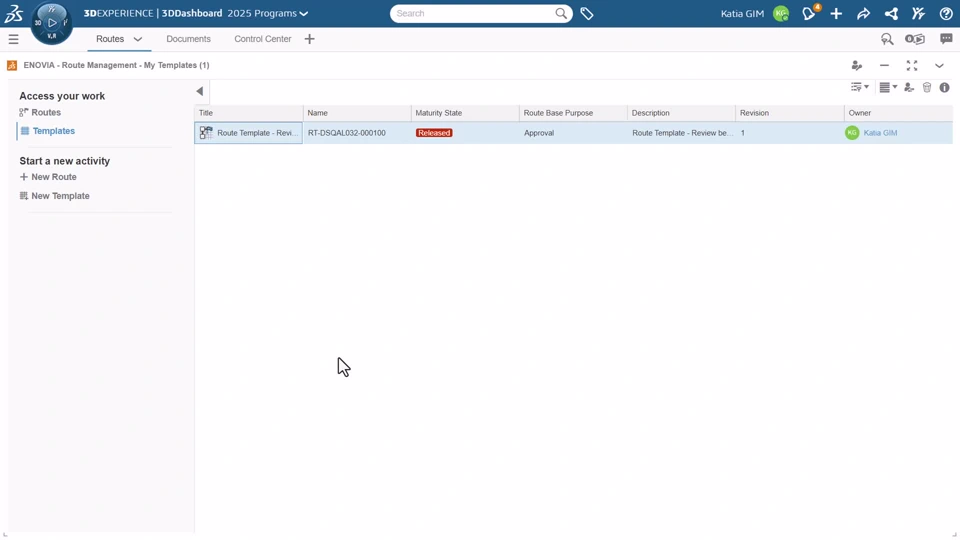
Task: Open the widget options chevron menu
Action: tap(939, 66)
